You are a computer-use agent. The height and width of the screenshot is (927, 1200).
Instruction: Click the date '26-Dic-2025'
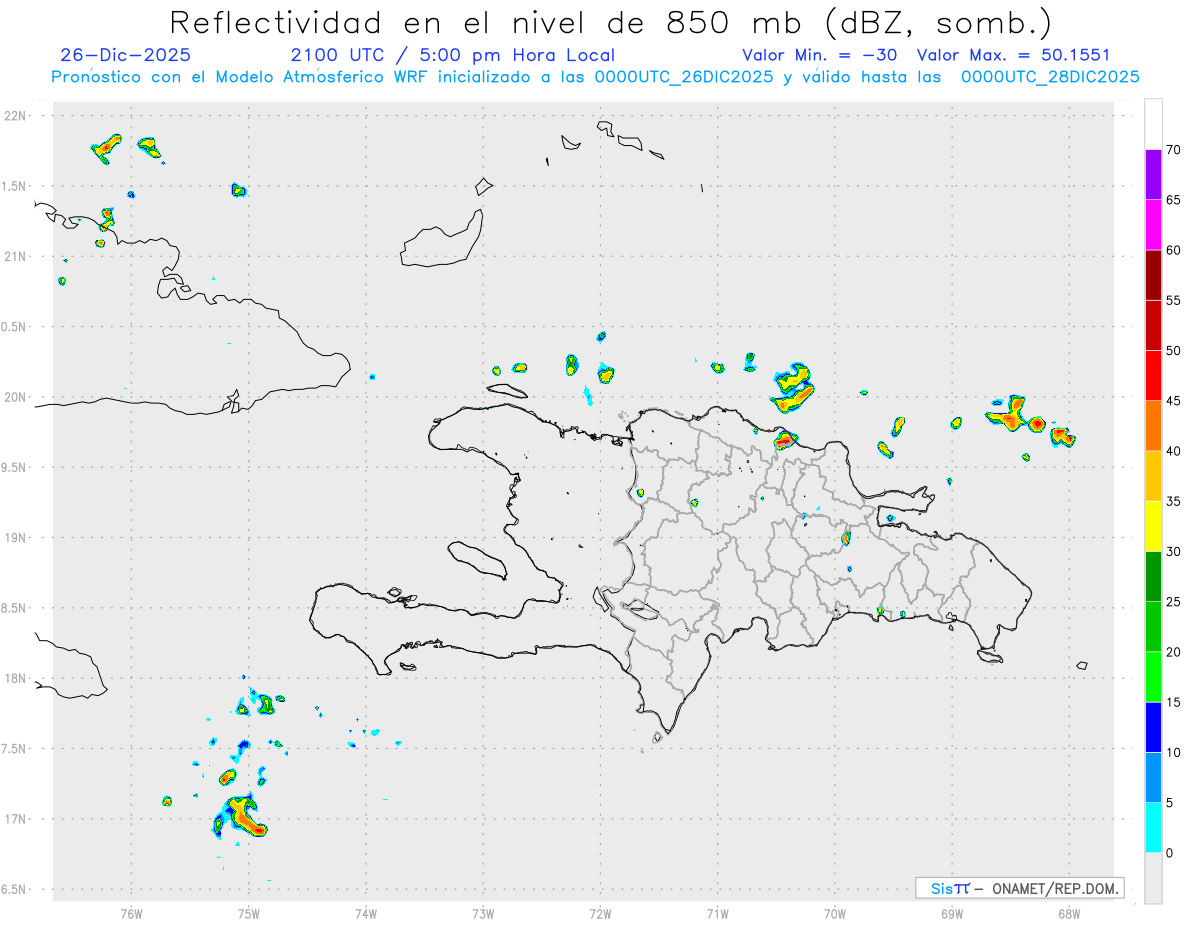tap(125, 55)
